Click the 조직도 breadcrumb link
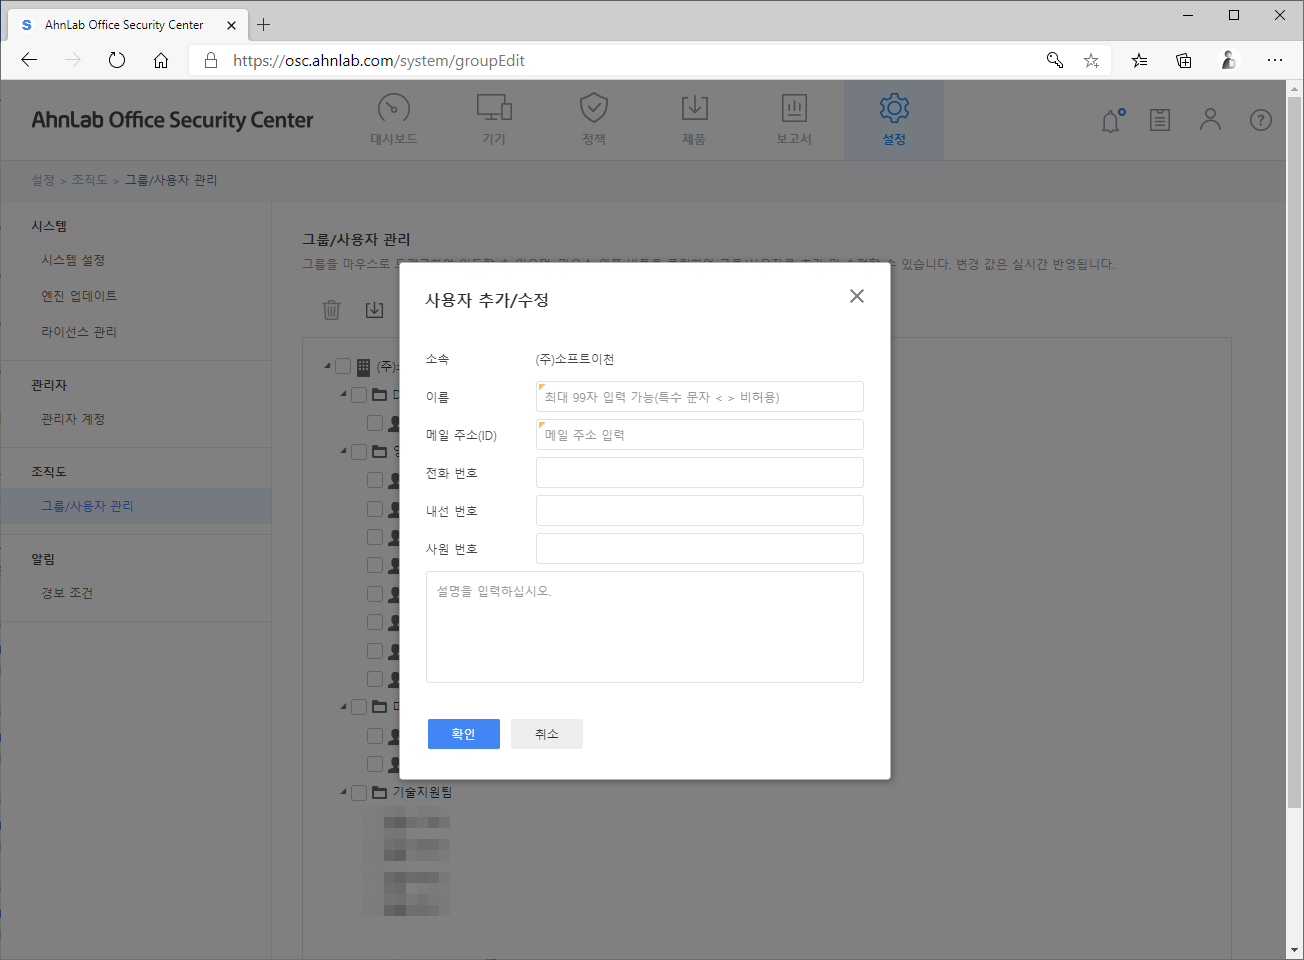The image size is (1304, 960). click(x=89, y=180)
